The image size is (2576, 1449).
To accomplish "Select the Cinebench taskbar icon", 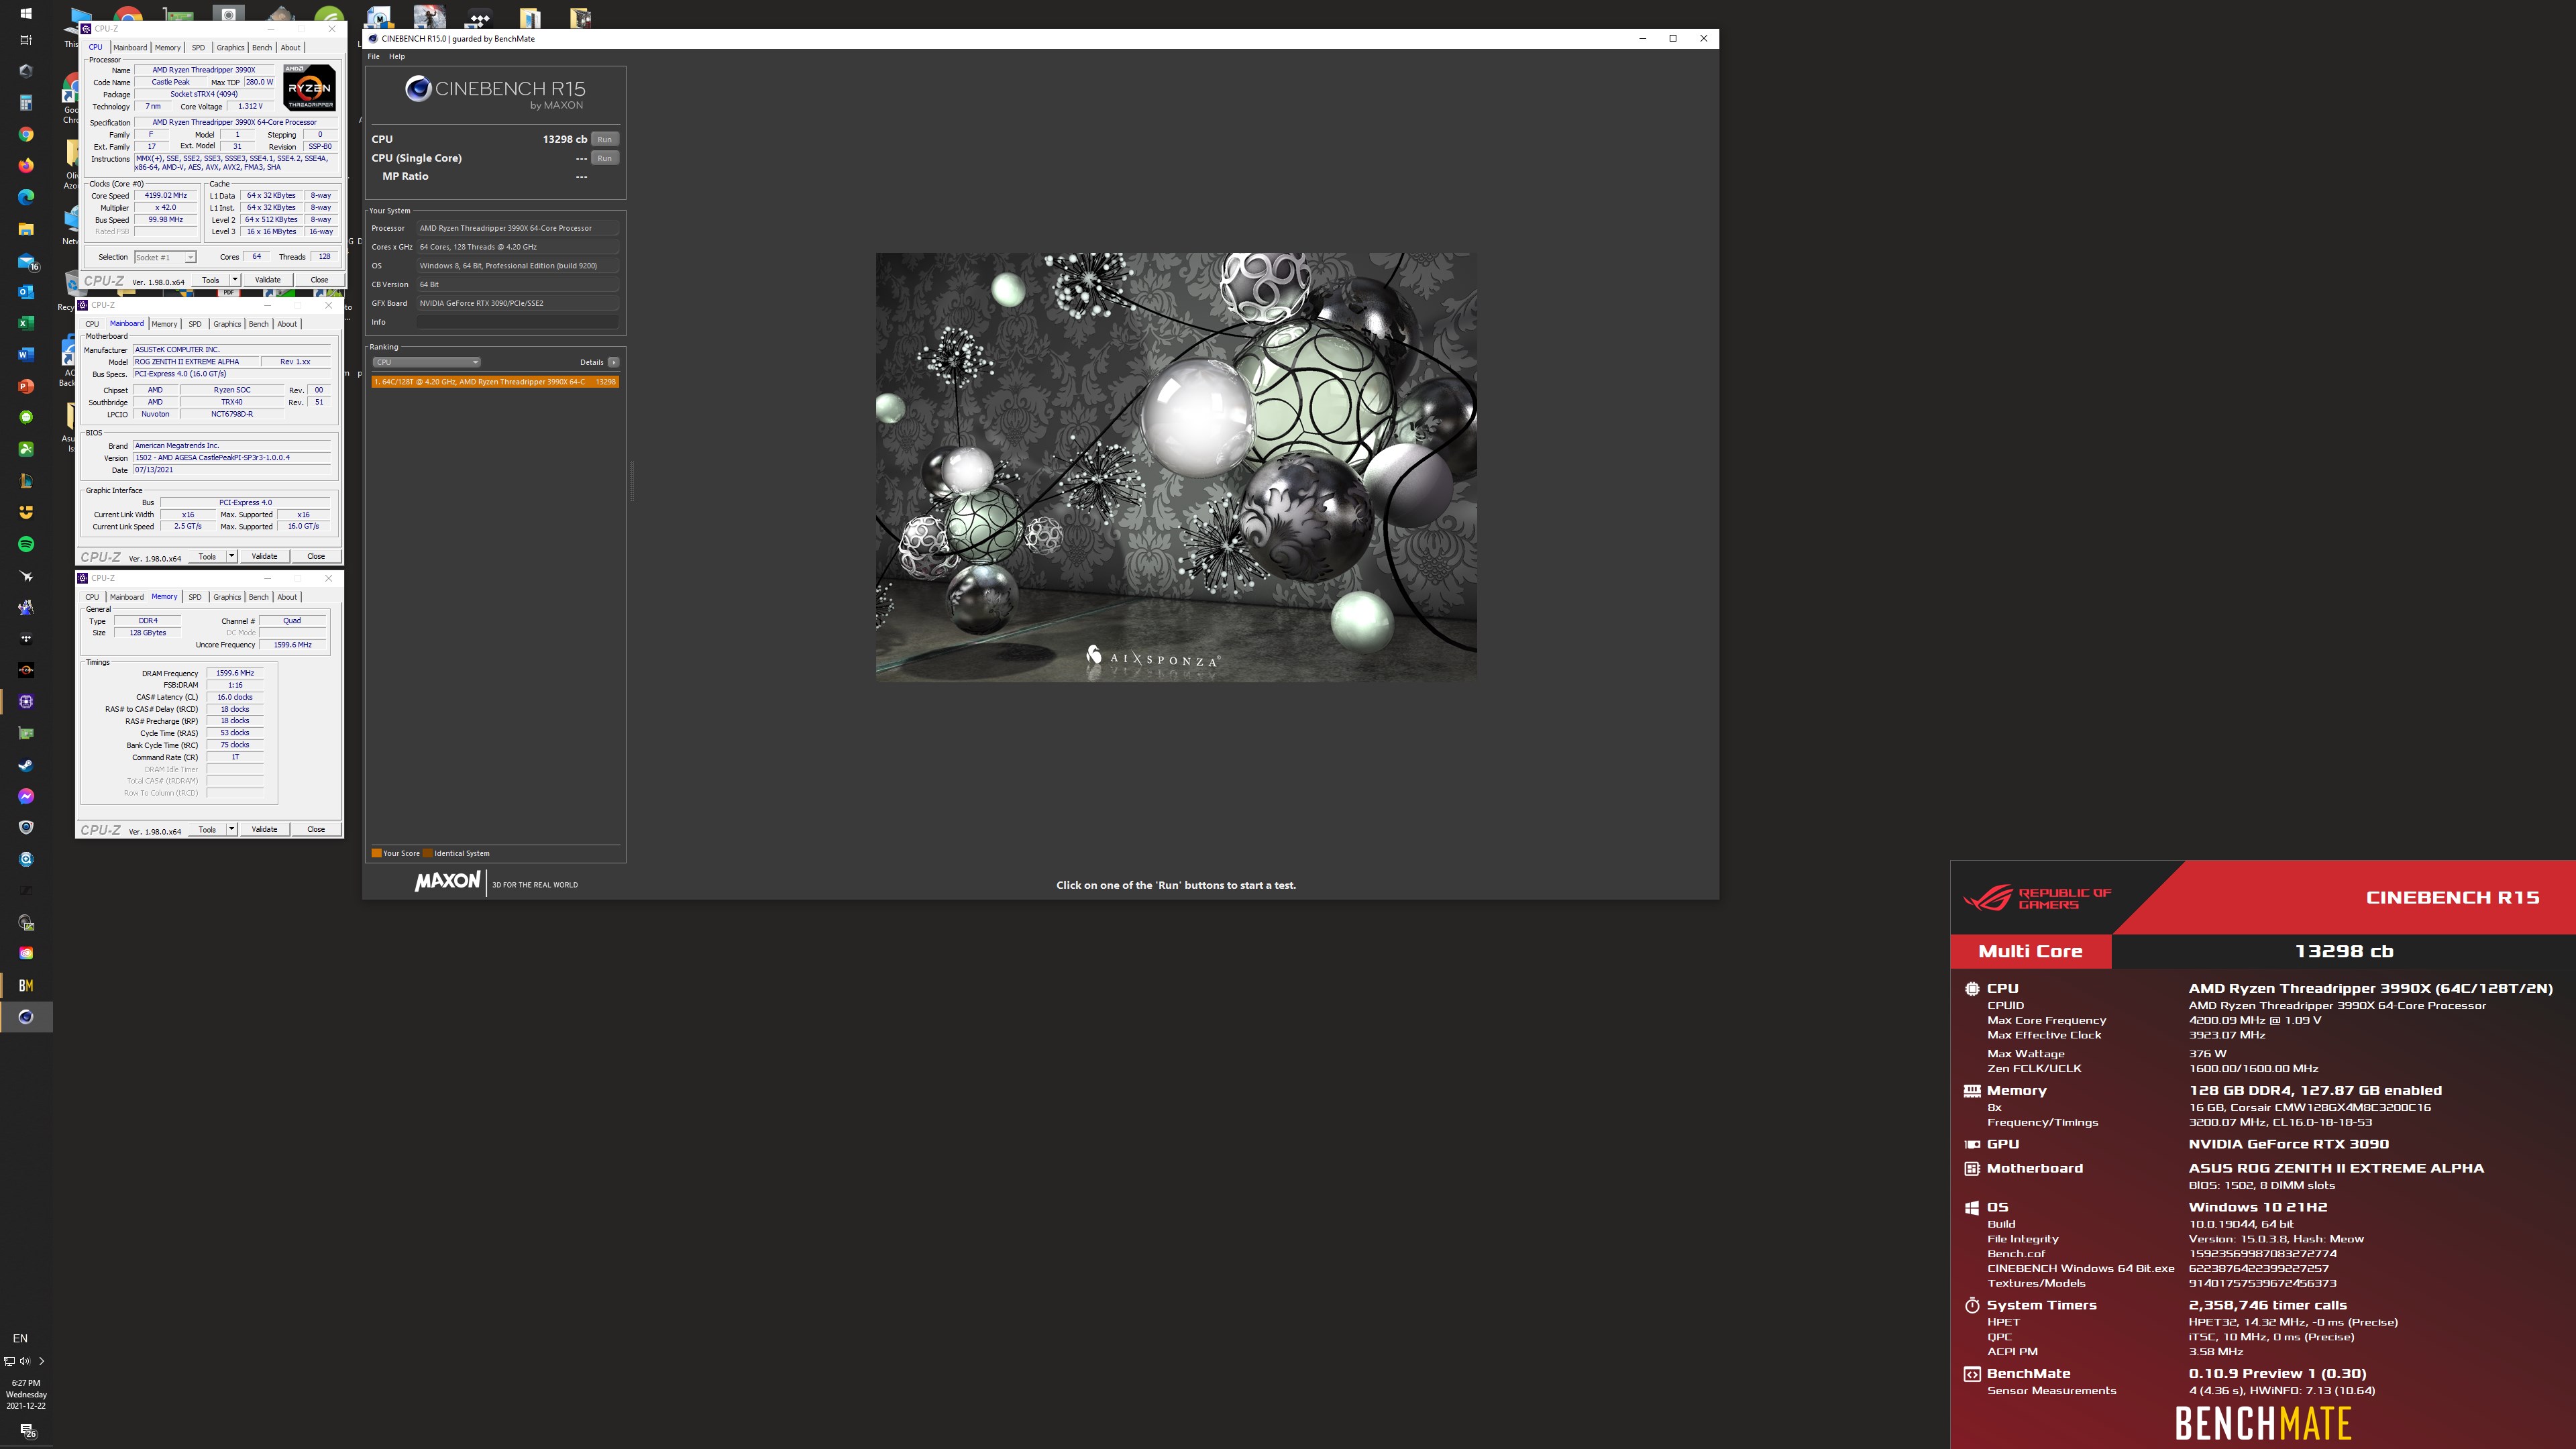I will (26, 1017).
